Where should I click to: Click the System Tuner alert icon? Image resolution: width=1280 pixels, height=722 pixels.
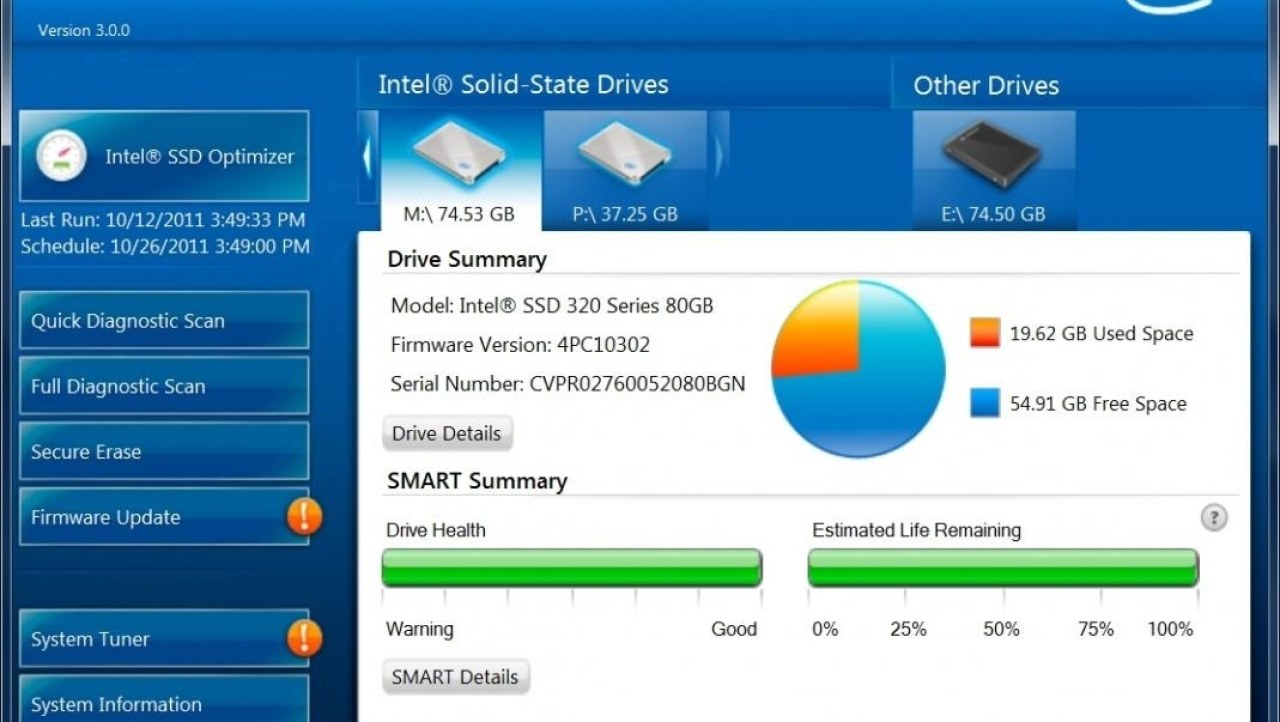pyautogui.click(x=304, y=638)
